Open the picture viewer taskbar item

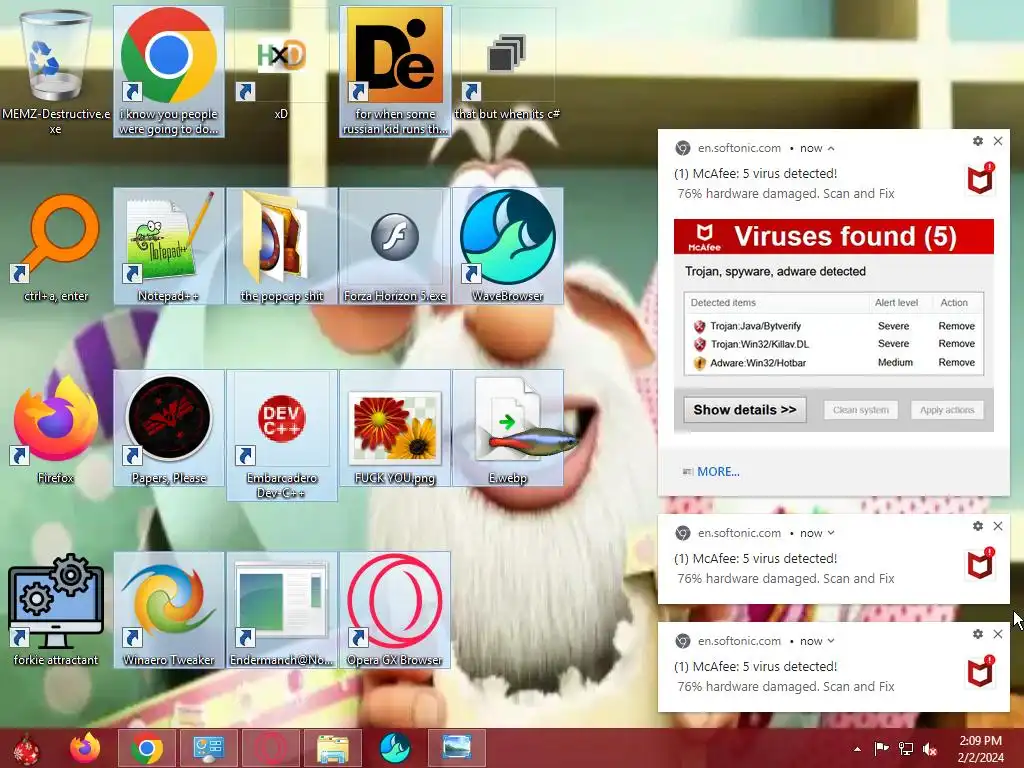coord(456,748)
